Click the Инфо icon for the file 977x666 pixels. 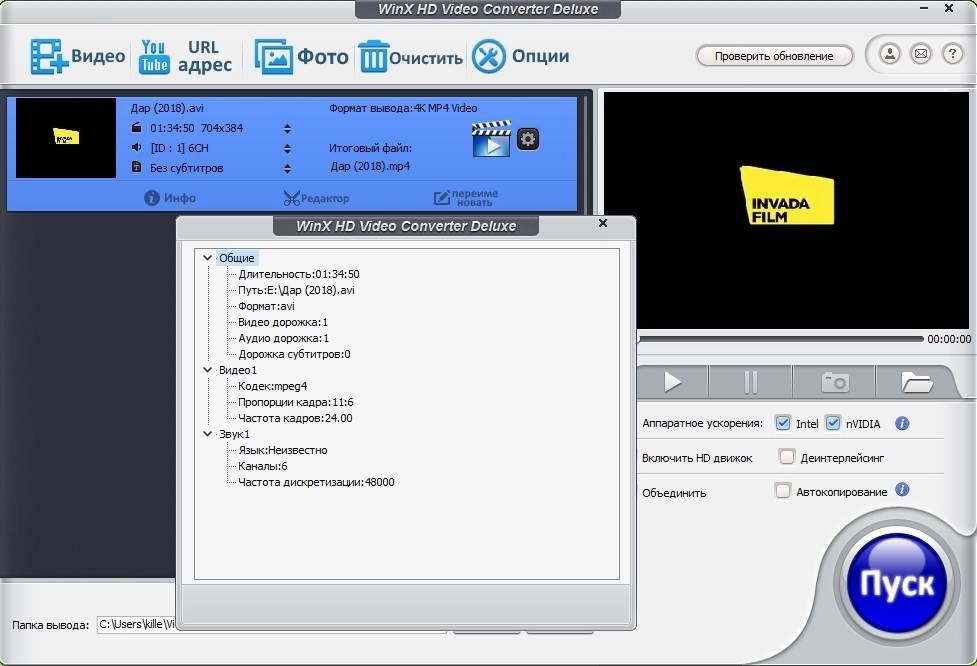click(x=151, y=197)
